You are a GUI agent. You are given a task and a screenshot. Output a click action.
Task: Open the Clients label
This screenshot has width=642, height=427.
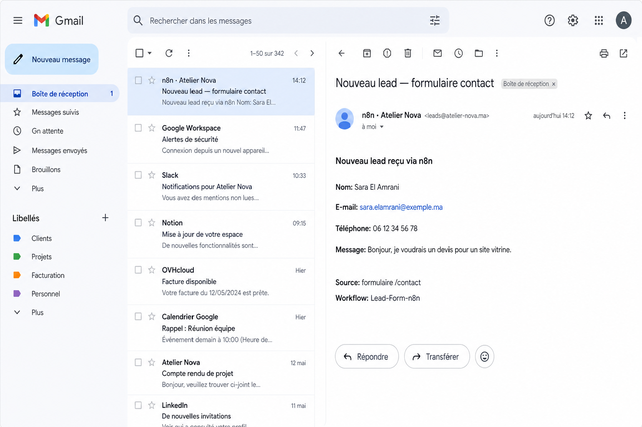point(41,238)
